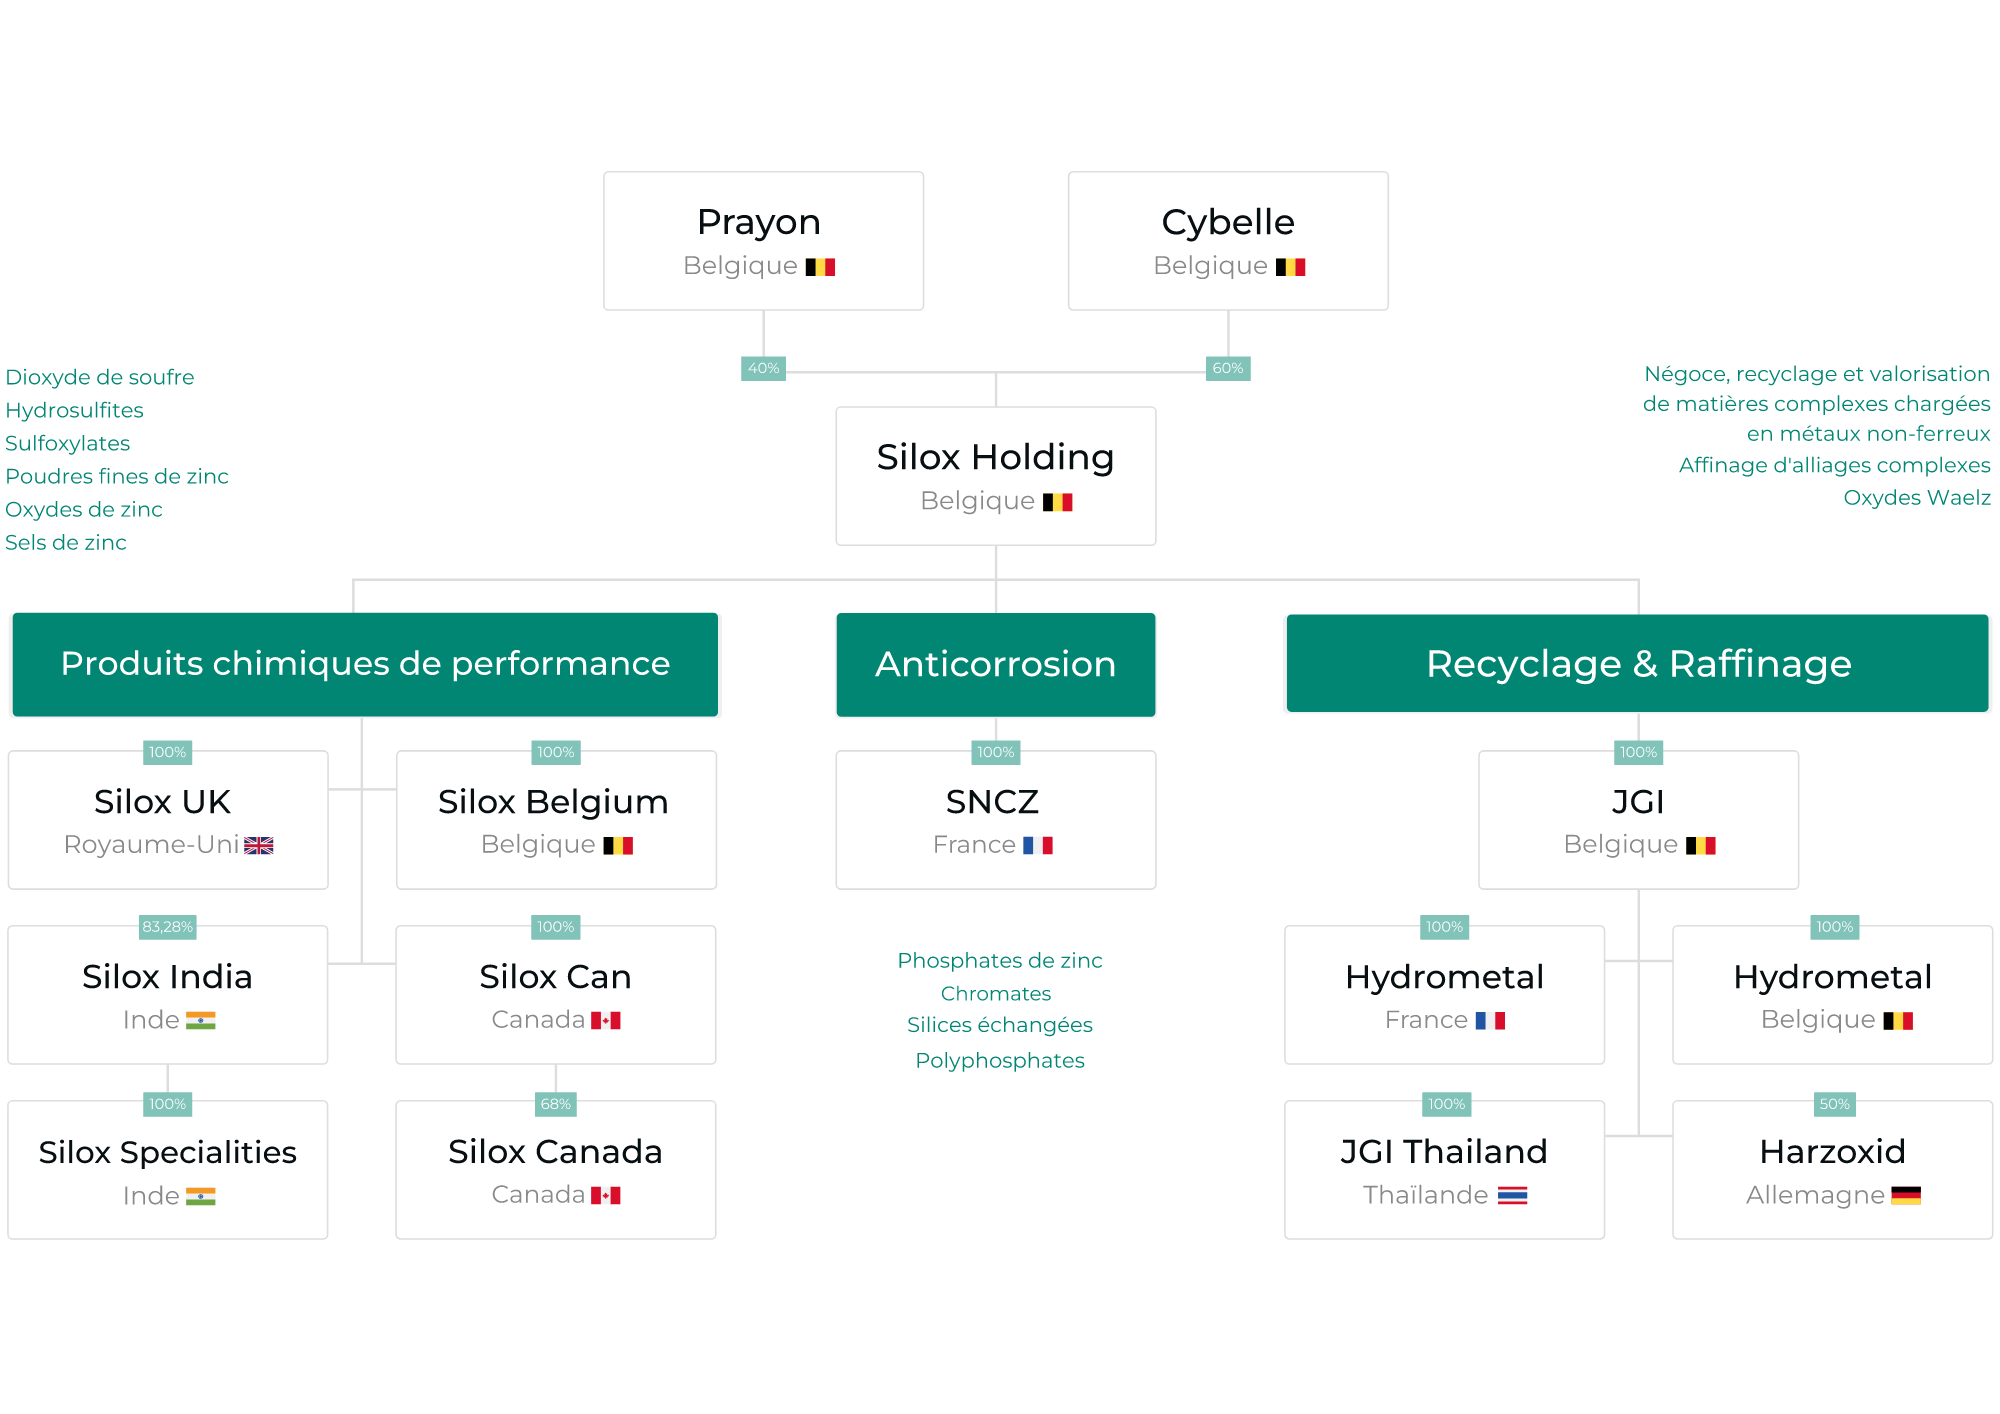
Task: Click the German flag in the Harzoxid box
Action: pos(1906,1195)
